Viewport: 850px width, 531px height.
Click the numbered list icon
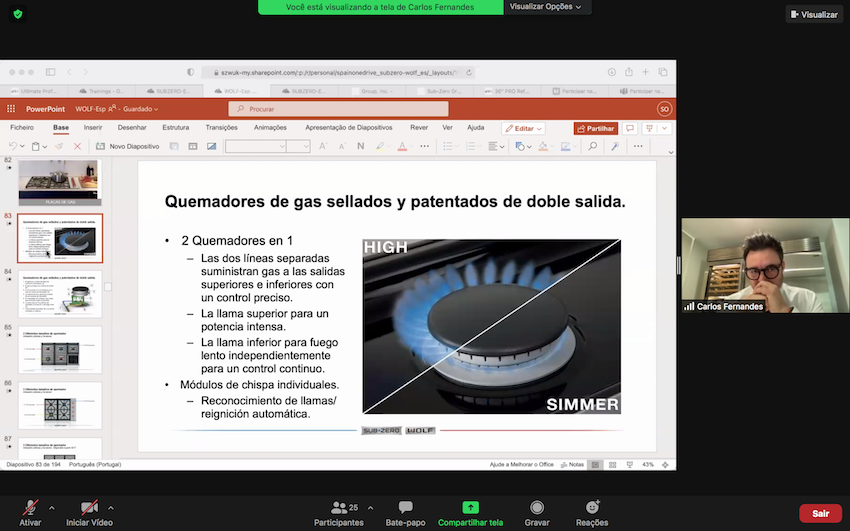click(471, 146)
